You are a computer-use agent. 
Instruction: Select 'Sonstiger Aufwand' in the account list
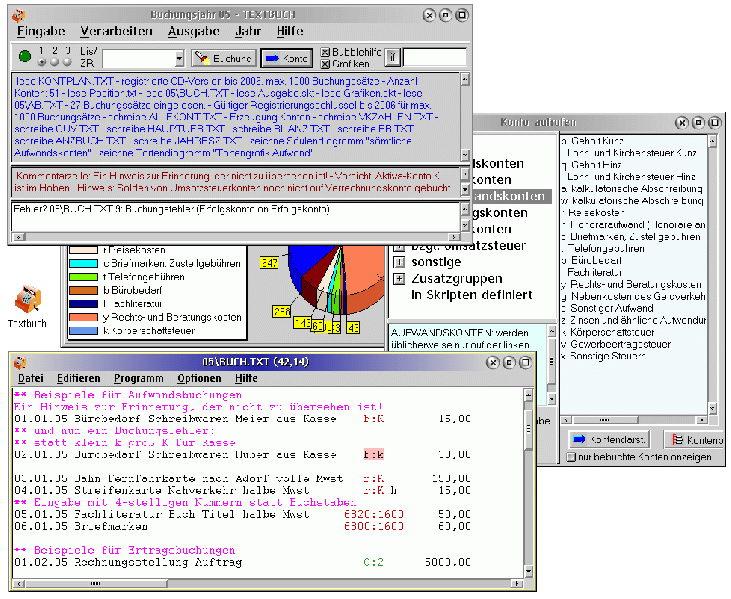[612, 308]
